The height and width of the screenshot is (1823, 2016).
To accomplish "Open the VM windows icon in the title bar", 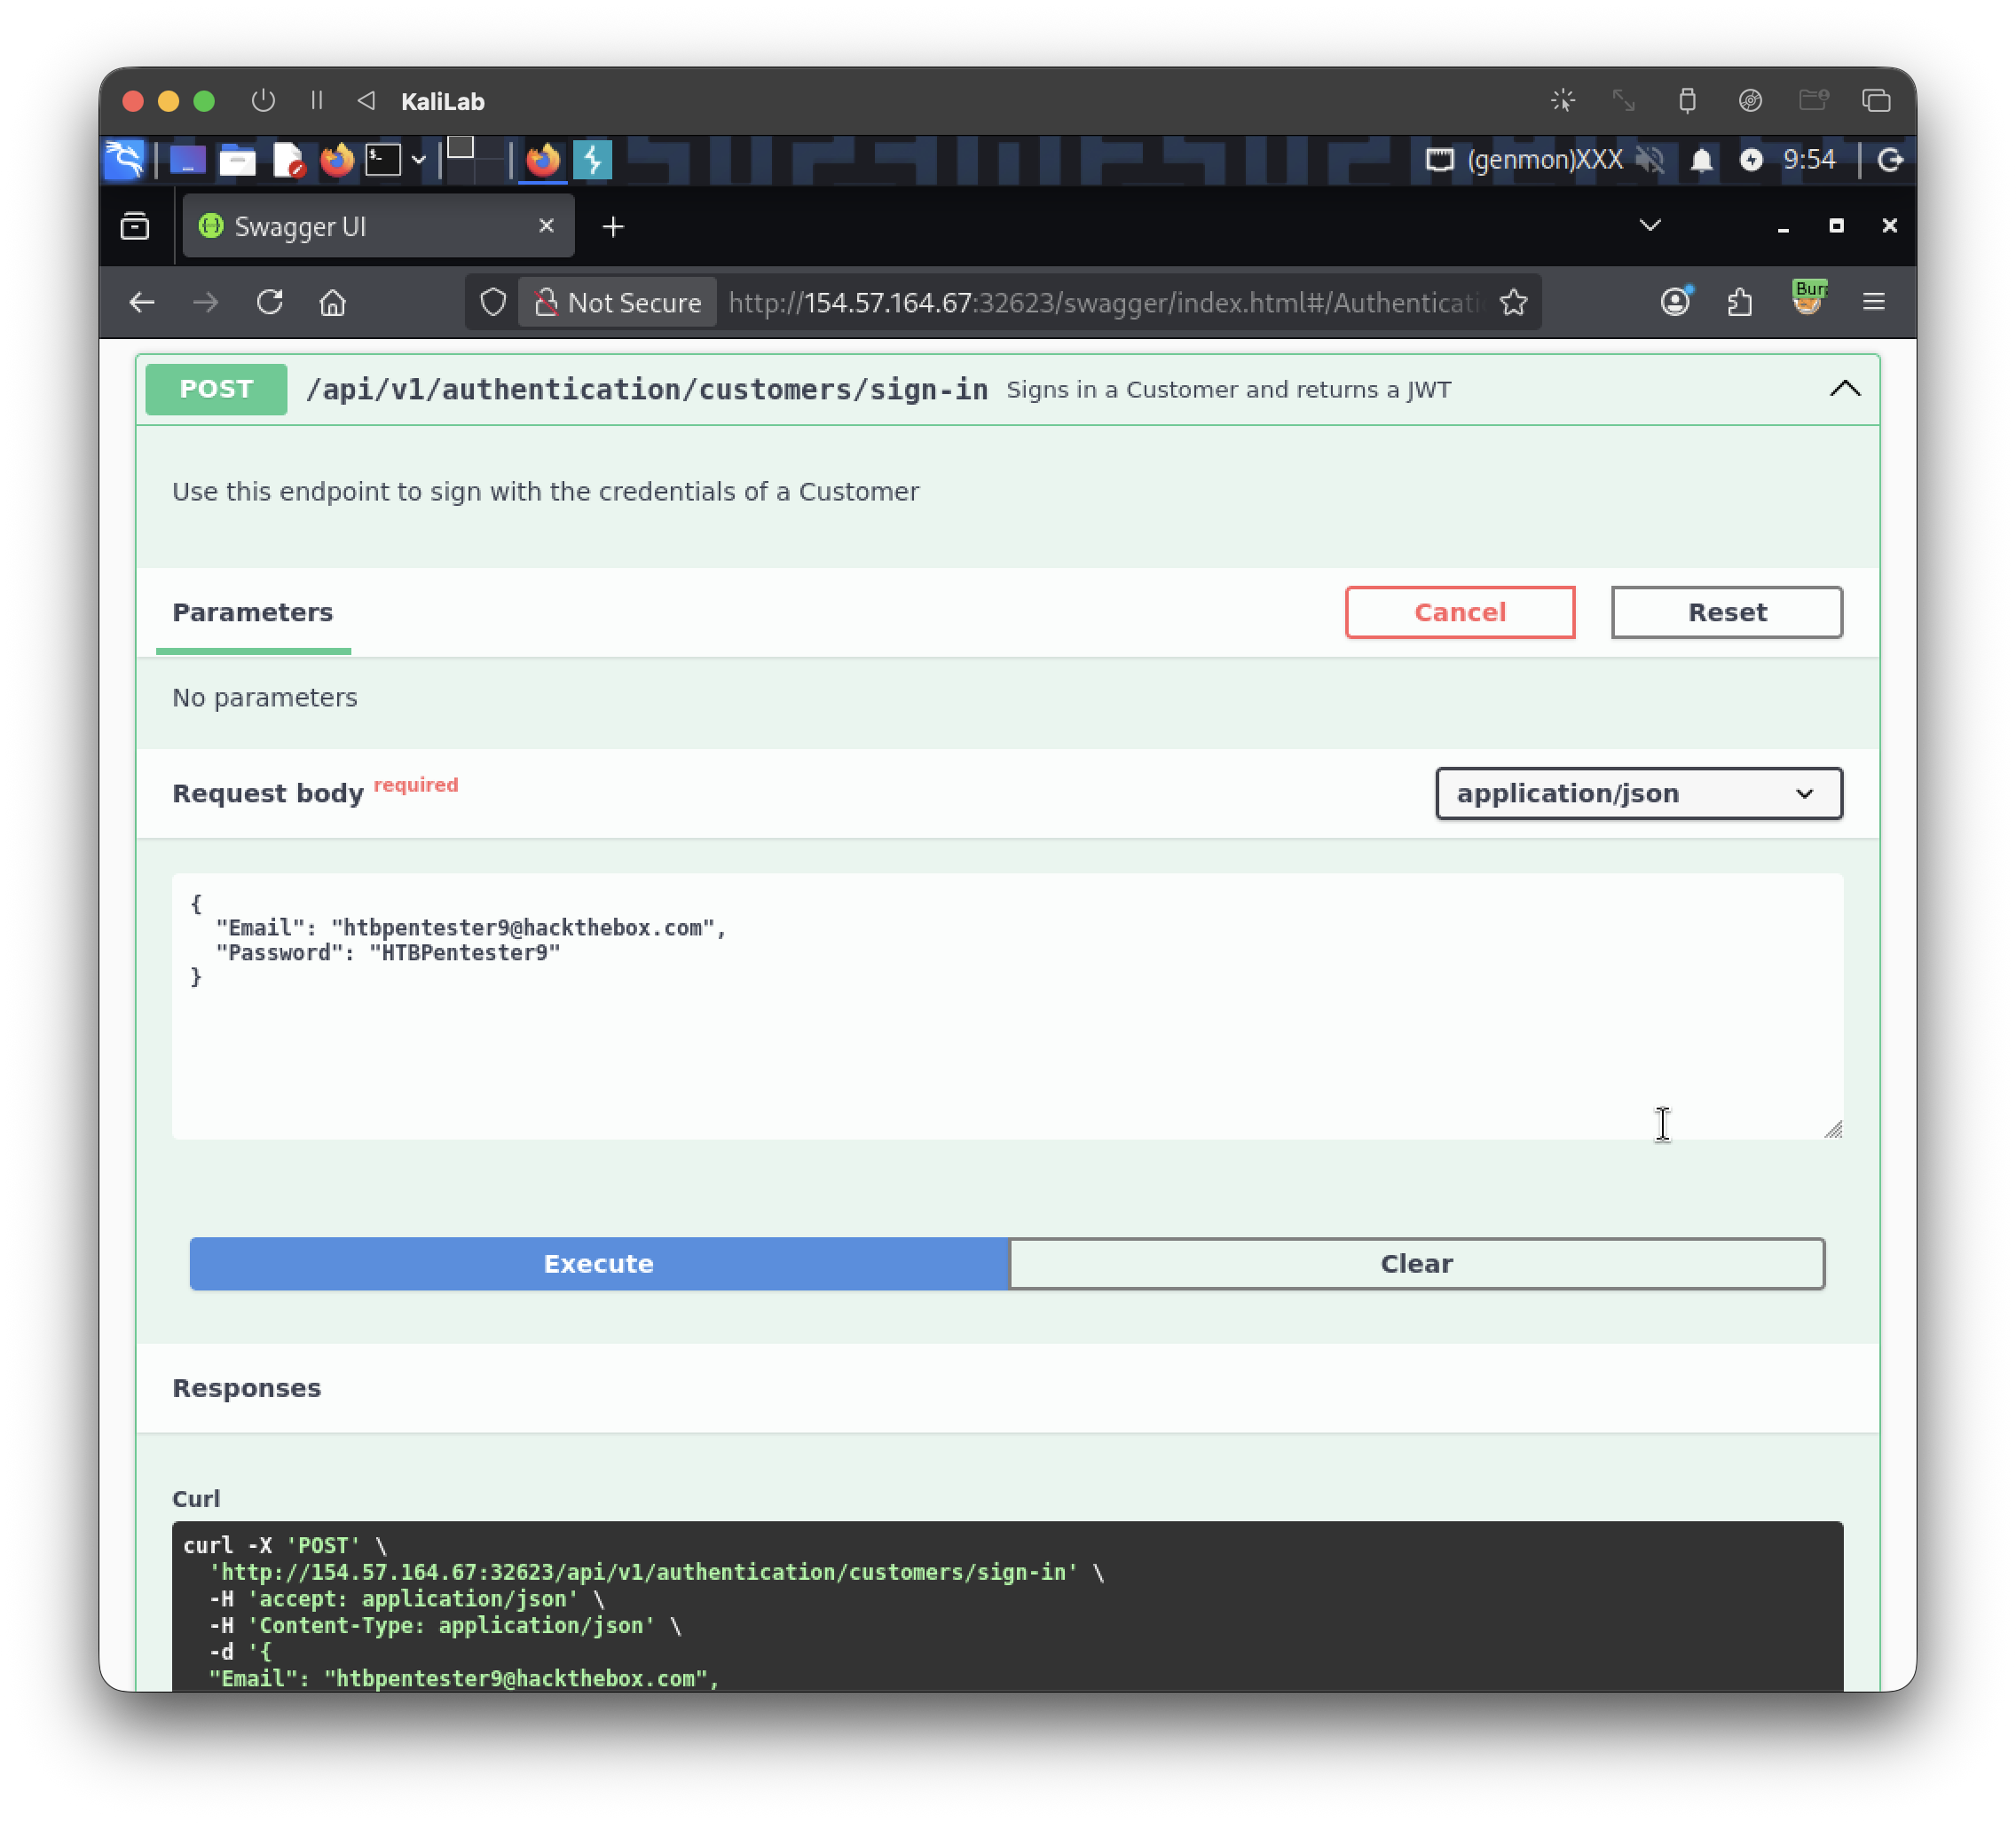I will 1876,101.
